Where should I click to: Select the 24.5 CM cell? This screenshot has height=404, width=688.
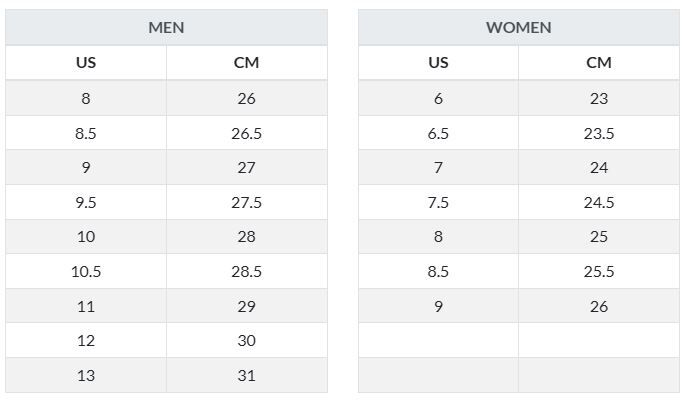click(598, 202)
